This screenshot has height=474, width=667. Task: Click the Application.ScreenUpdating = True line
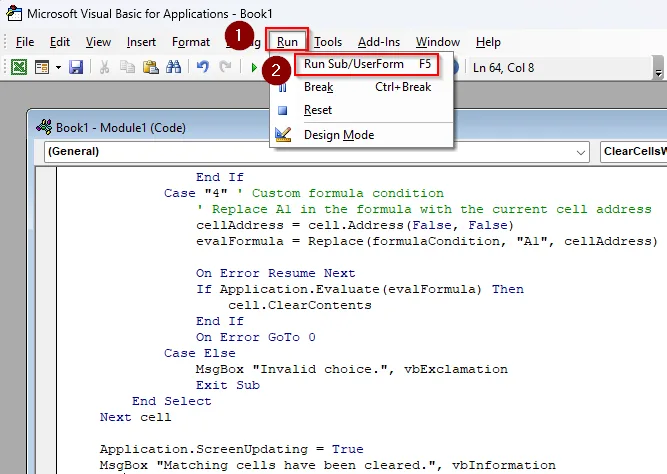[231, 449]
